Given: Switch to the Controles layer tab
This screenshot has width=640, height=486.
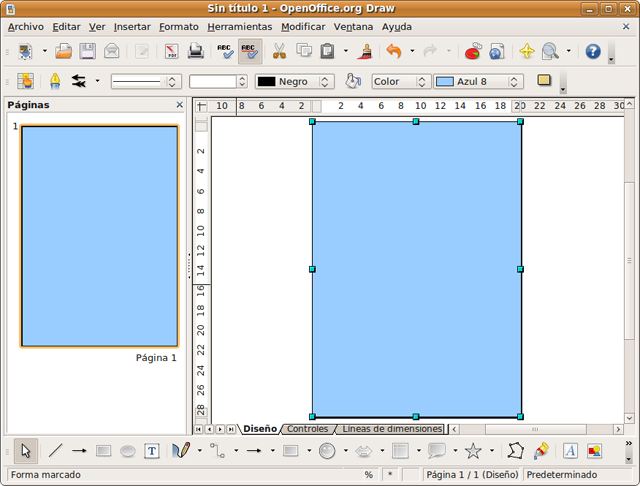Looking at the screenshot, I should click(x=307, y=429).
